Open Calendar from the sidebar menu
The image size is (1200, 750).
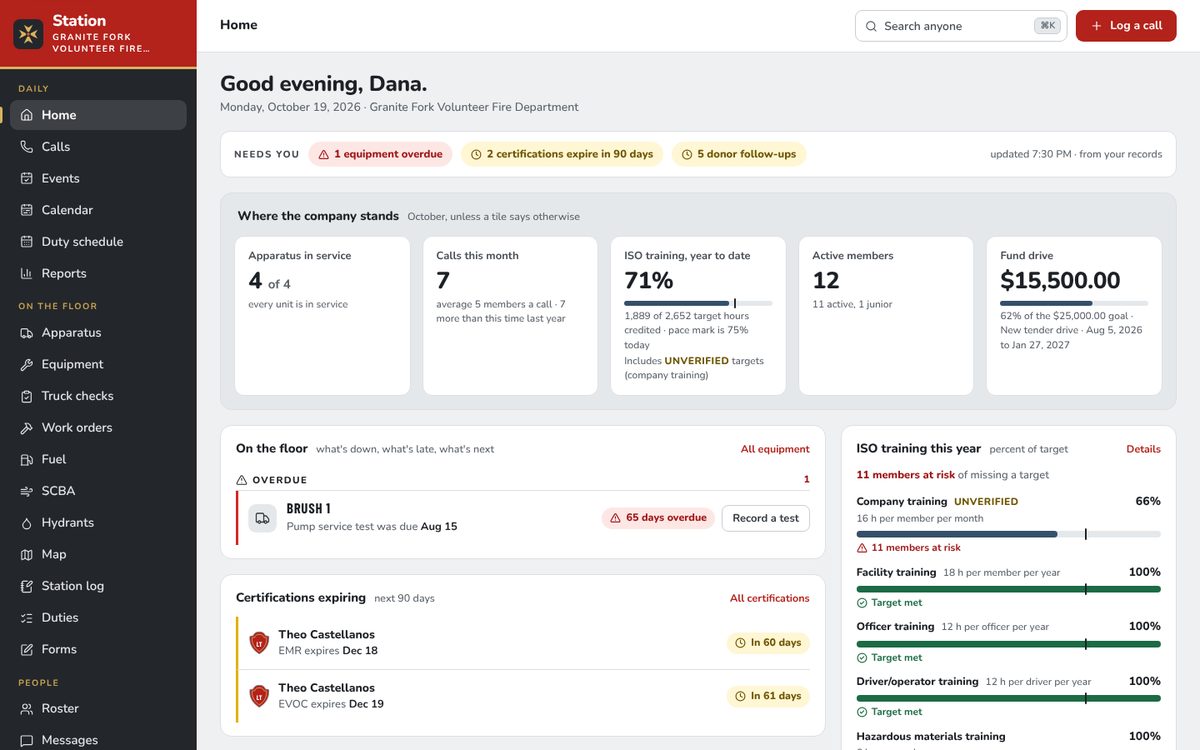pos(98,210)
